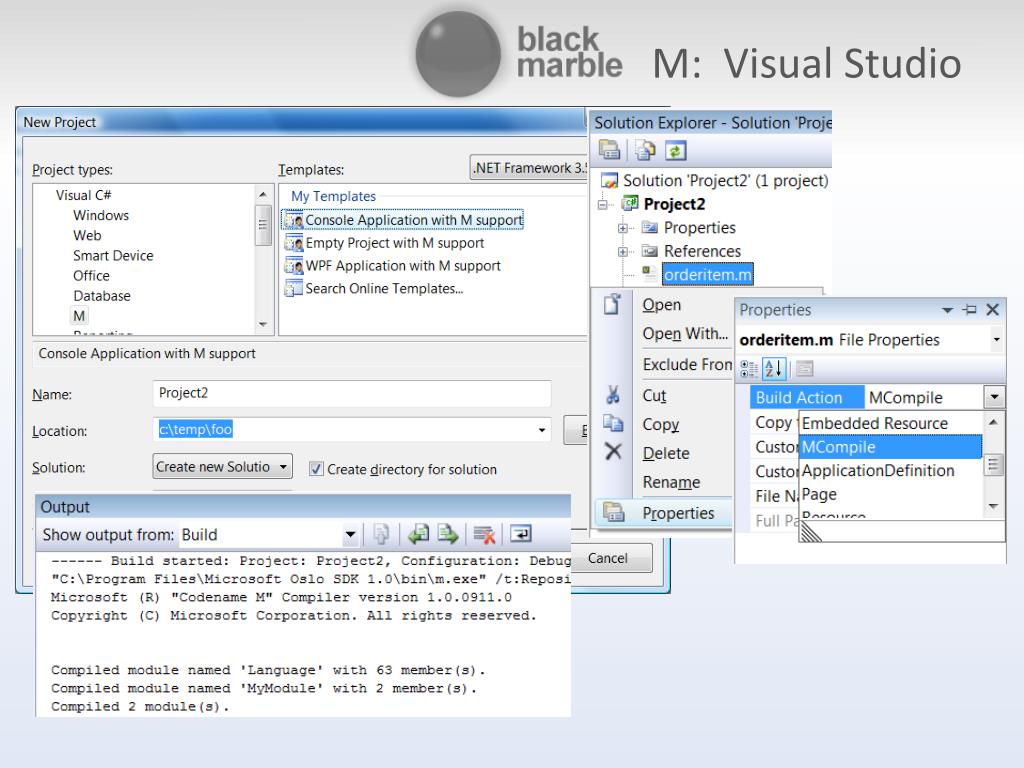1024x768 pixels.
Task: Select the M project type
Action: (79, 316)
